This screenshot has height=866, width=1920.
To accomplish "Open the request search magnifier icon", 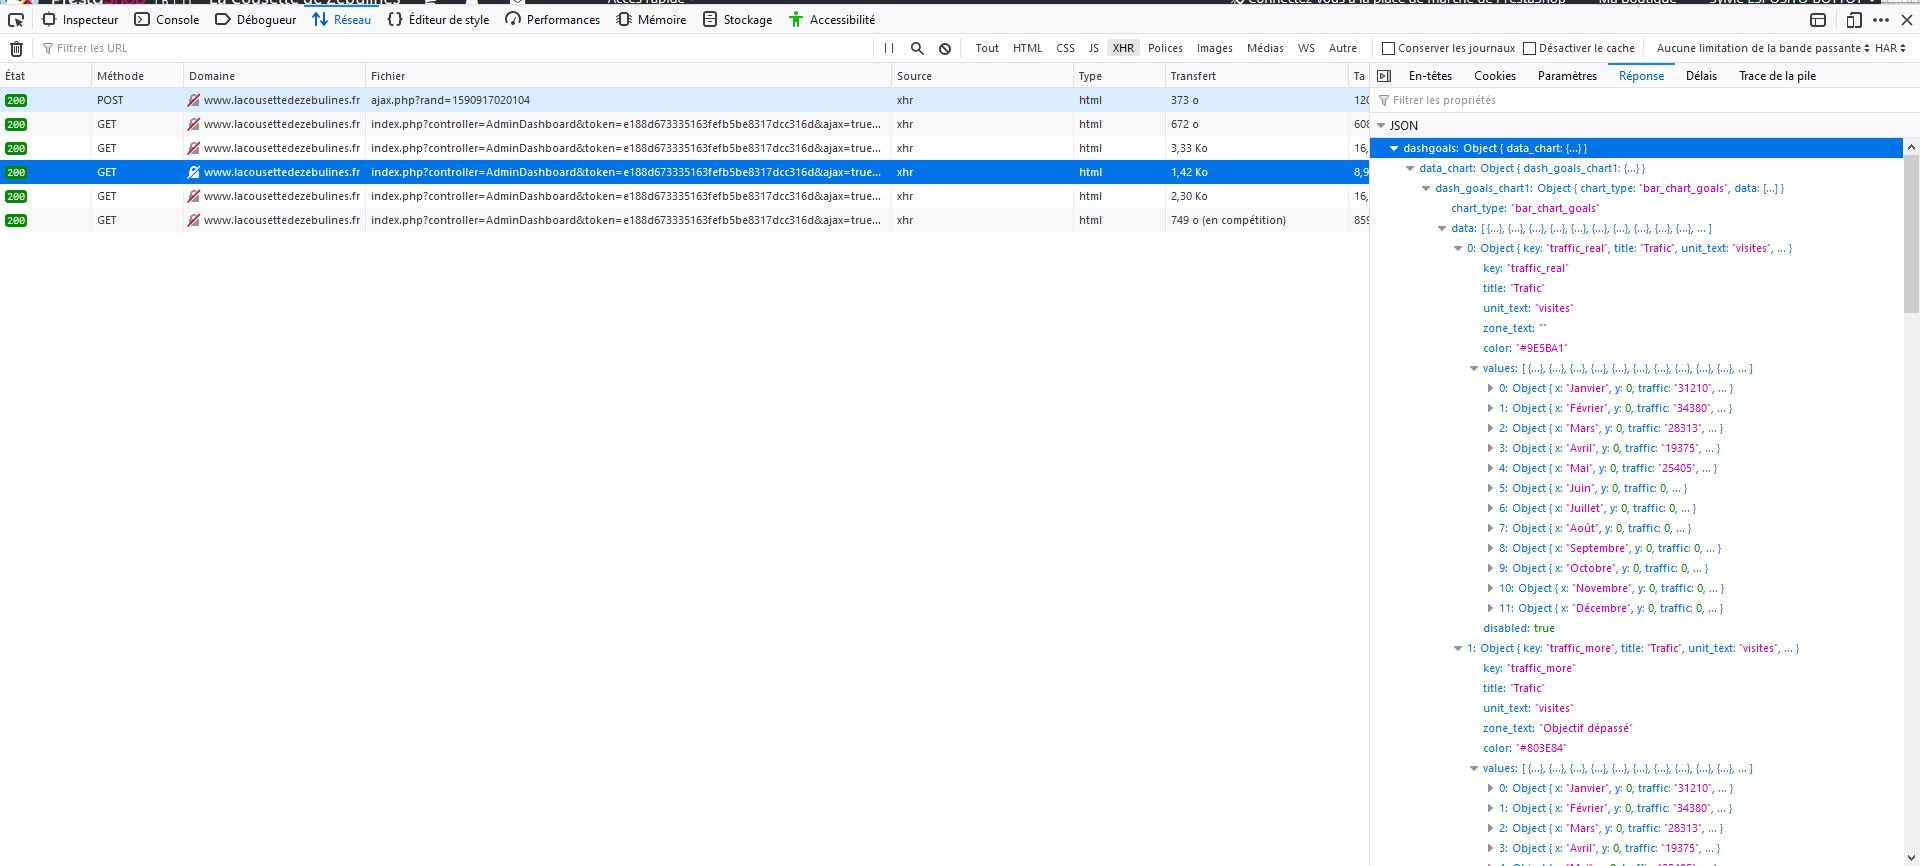I will 917,48.
